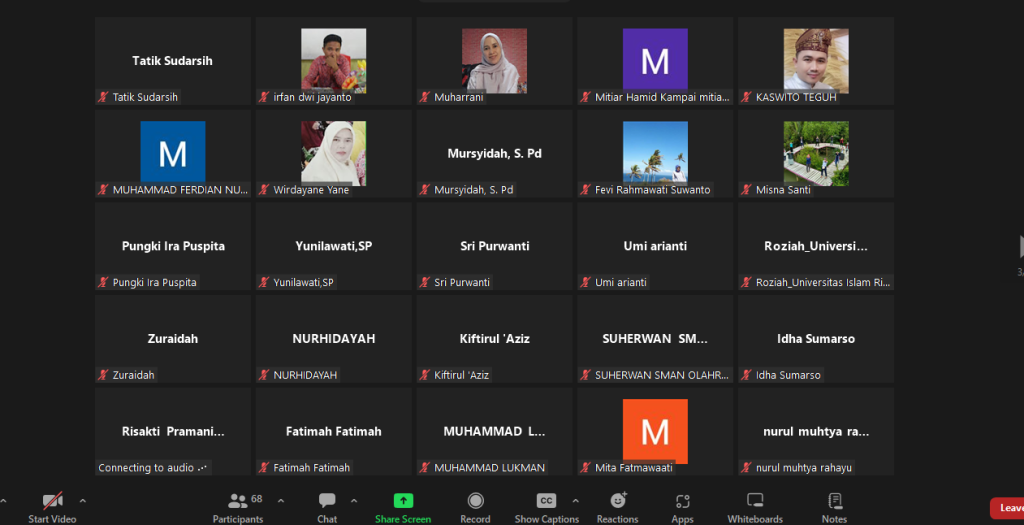
Task: Enable Show Captions
Action: [x=546, y=507]
